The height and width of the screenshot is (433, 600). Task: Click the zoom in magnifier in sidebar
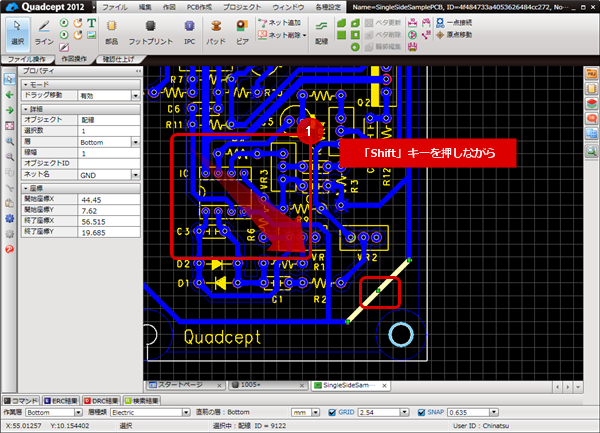10,141
